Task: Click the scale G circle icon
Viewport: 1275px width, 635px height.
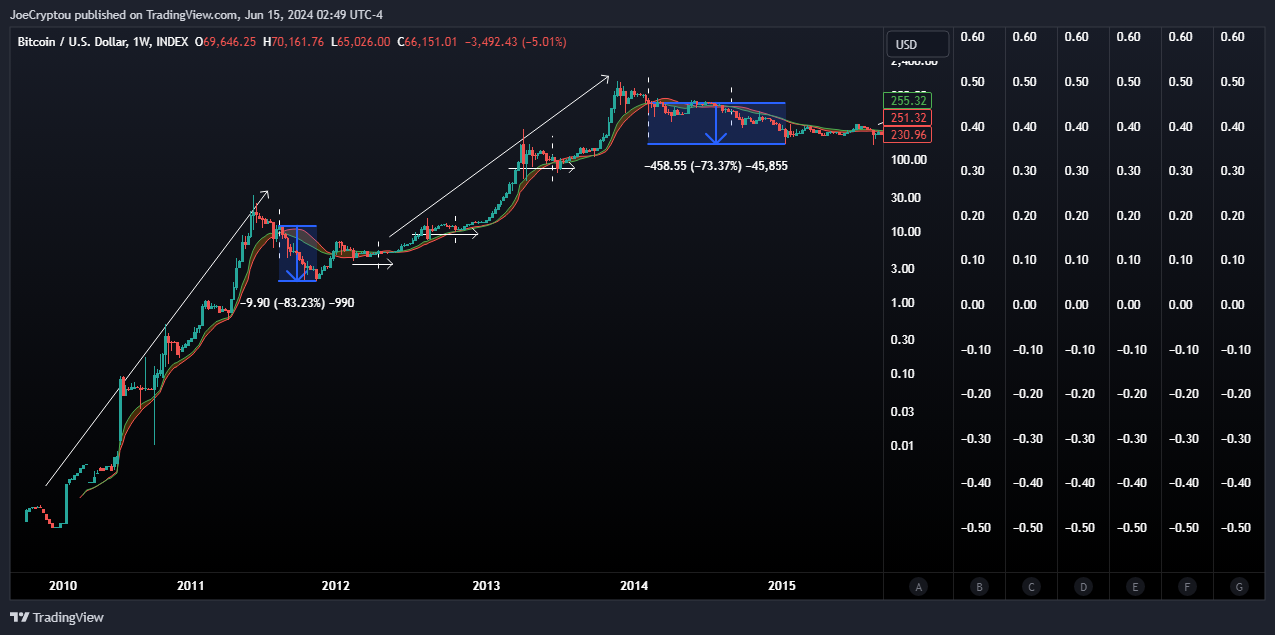Action: pyautogui.click(x=1239, y=587)
